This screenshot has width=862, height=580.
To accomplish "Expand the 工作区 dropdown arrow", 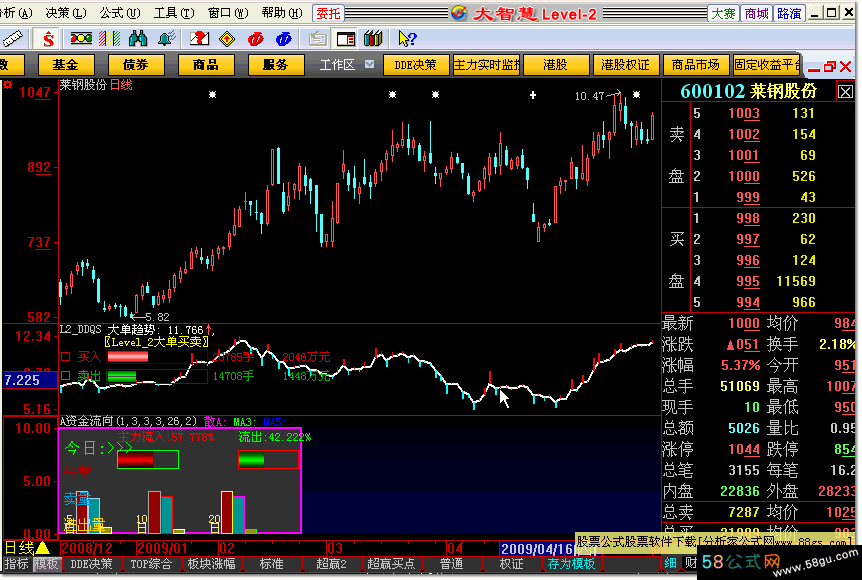I will (x=369, y=64).
